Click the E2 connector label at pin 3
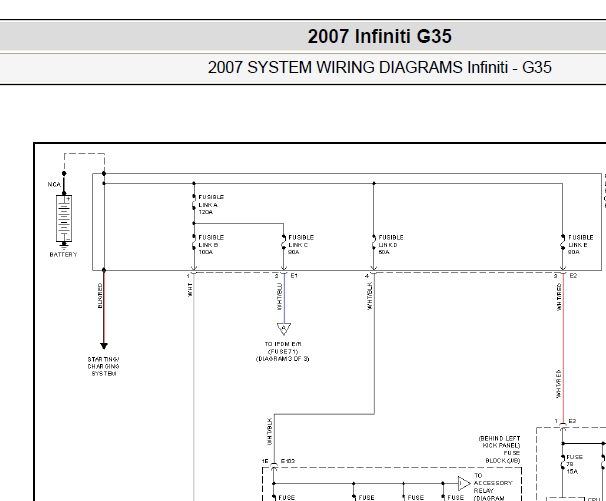 pyautogui.click(x=573, y=276)
